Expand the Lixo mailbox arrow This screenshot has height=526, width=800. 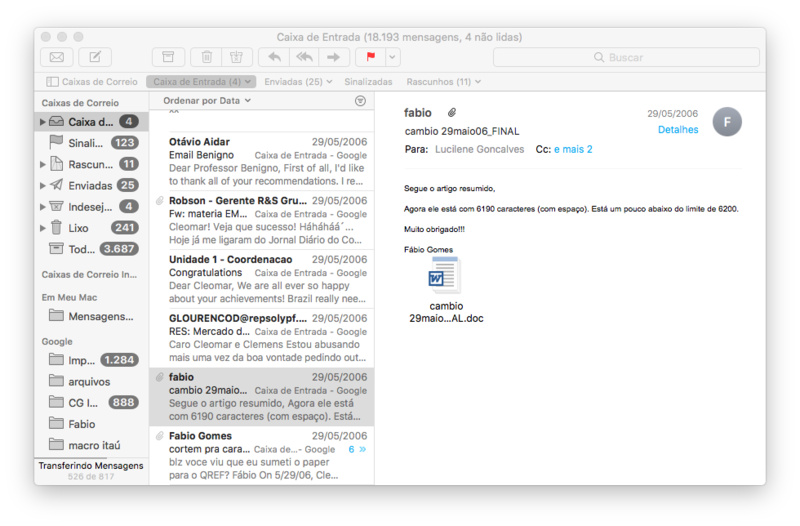[x=43, y=228]
